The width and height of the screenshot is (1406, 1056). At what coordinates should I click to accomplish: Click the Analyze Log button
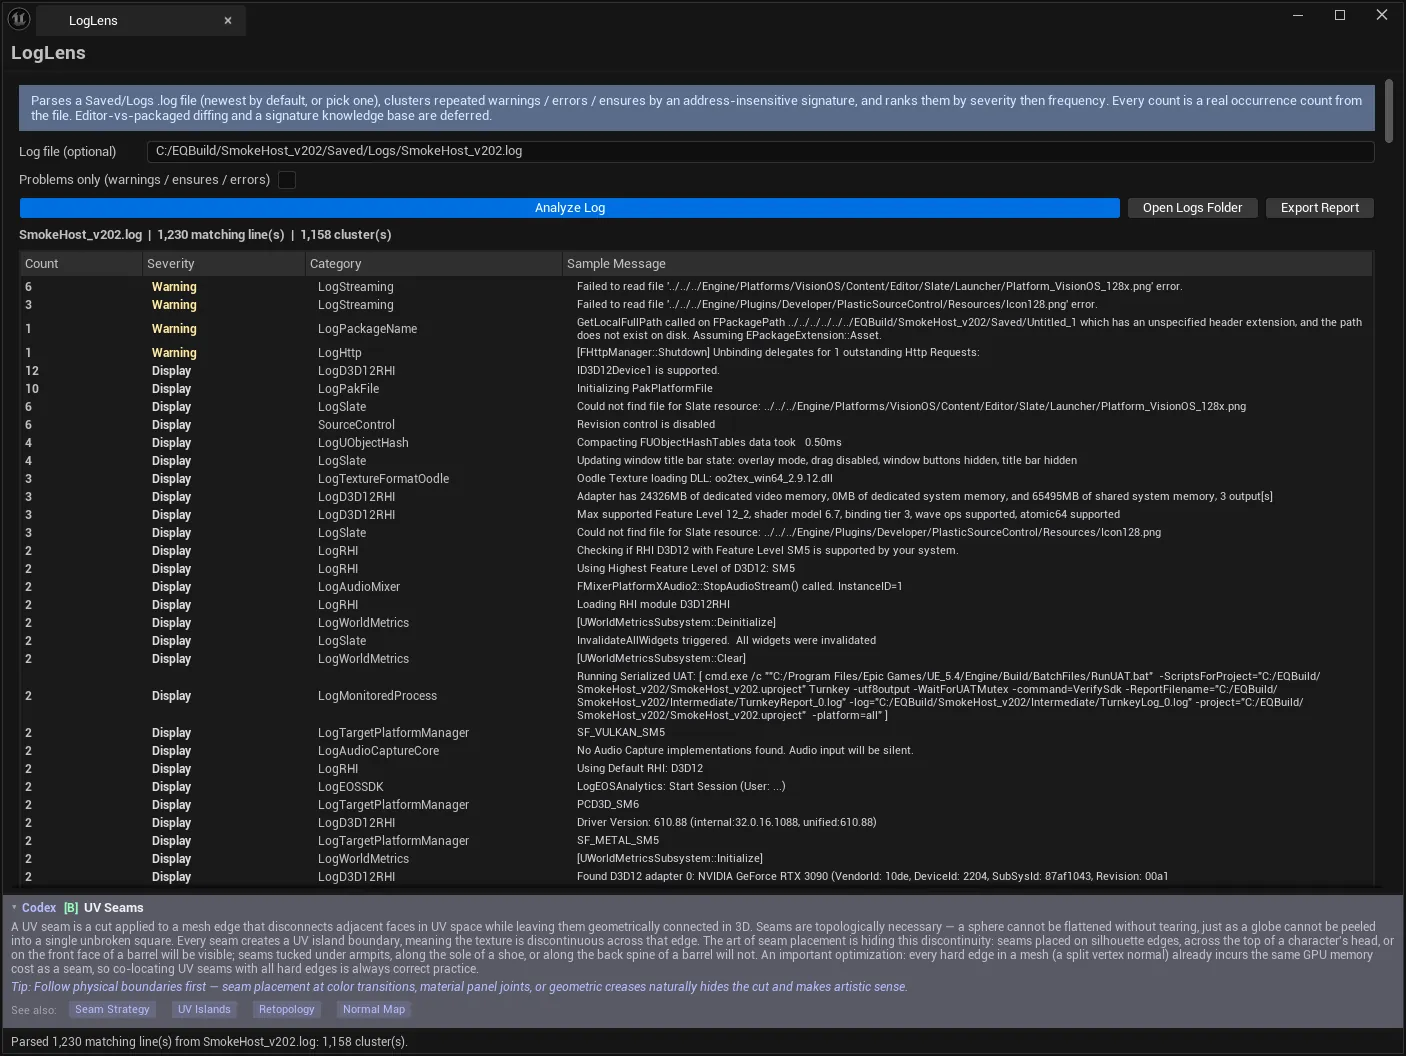point(570,208)
